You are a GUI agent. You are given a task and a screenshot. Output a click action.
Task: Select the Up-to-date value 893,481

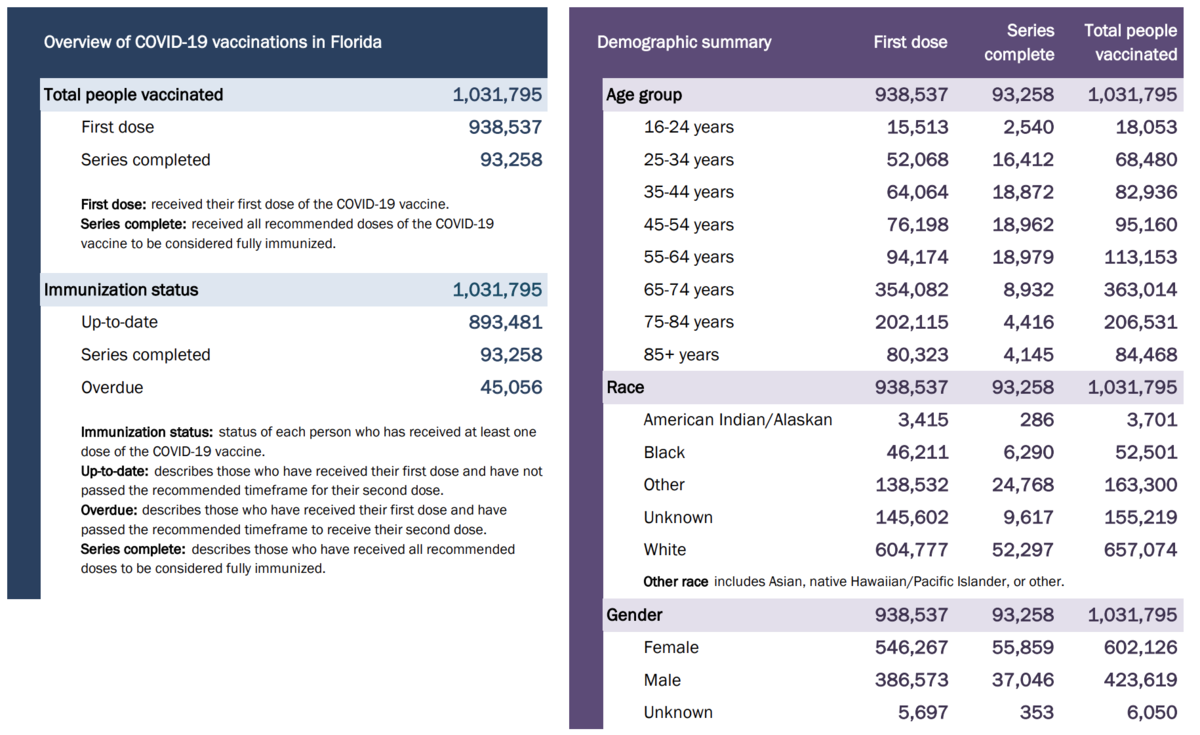[x=505, y=322]
